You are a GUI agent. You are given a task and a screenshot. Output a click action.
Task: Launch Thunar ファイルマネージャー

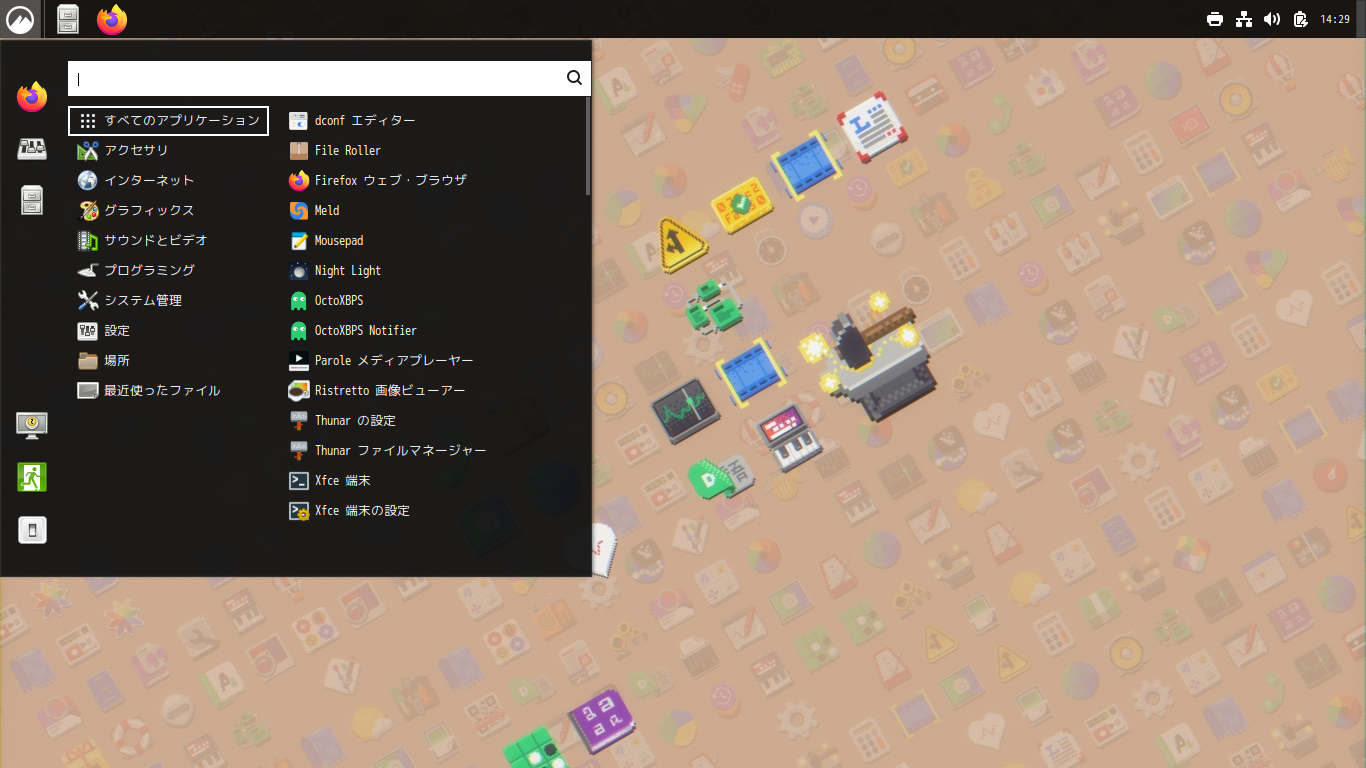pyautogui.click(x=432, y=450)
